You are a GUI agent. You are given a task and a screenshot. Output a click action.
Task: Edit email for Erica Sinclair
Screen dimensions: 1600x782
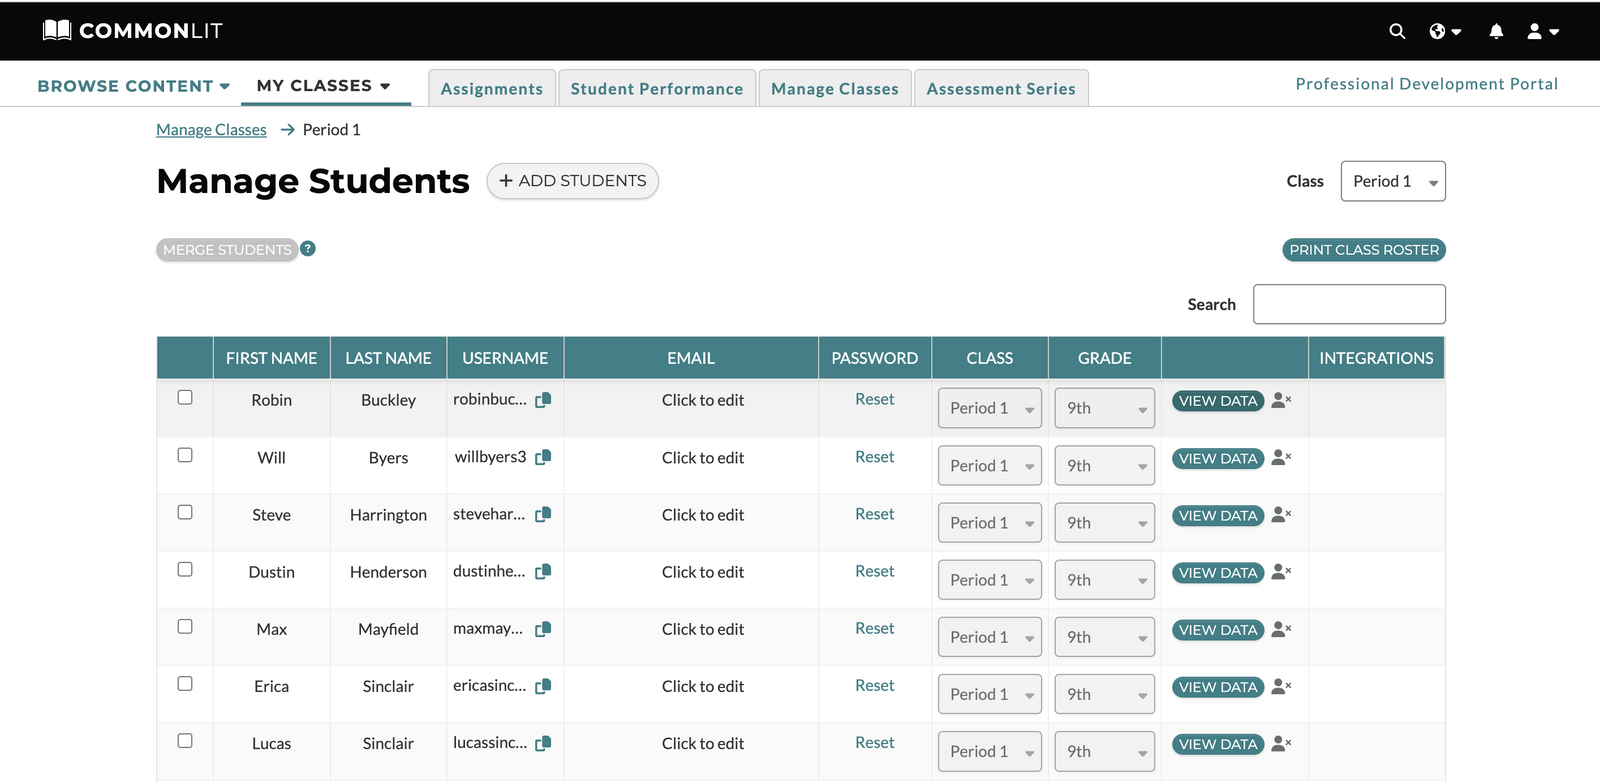coord(703,687)
